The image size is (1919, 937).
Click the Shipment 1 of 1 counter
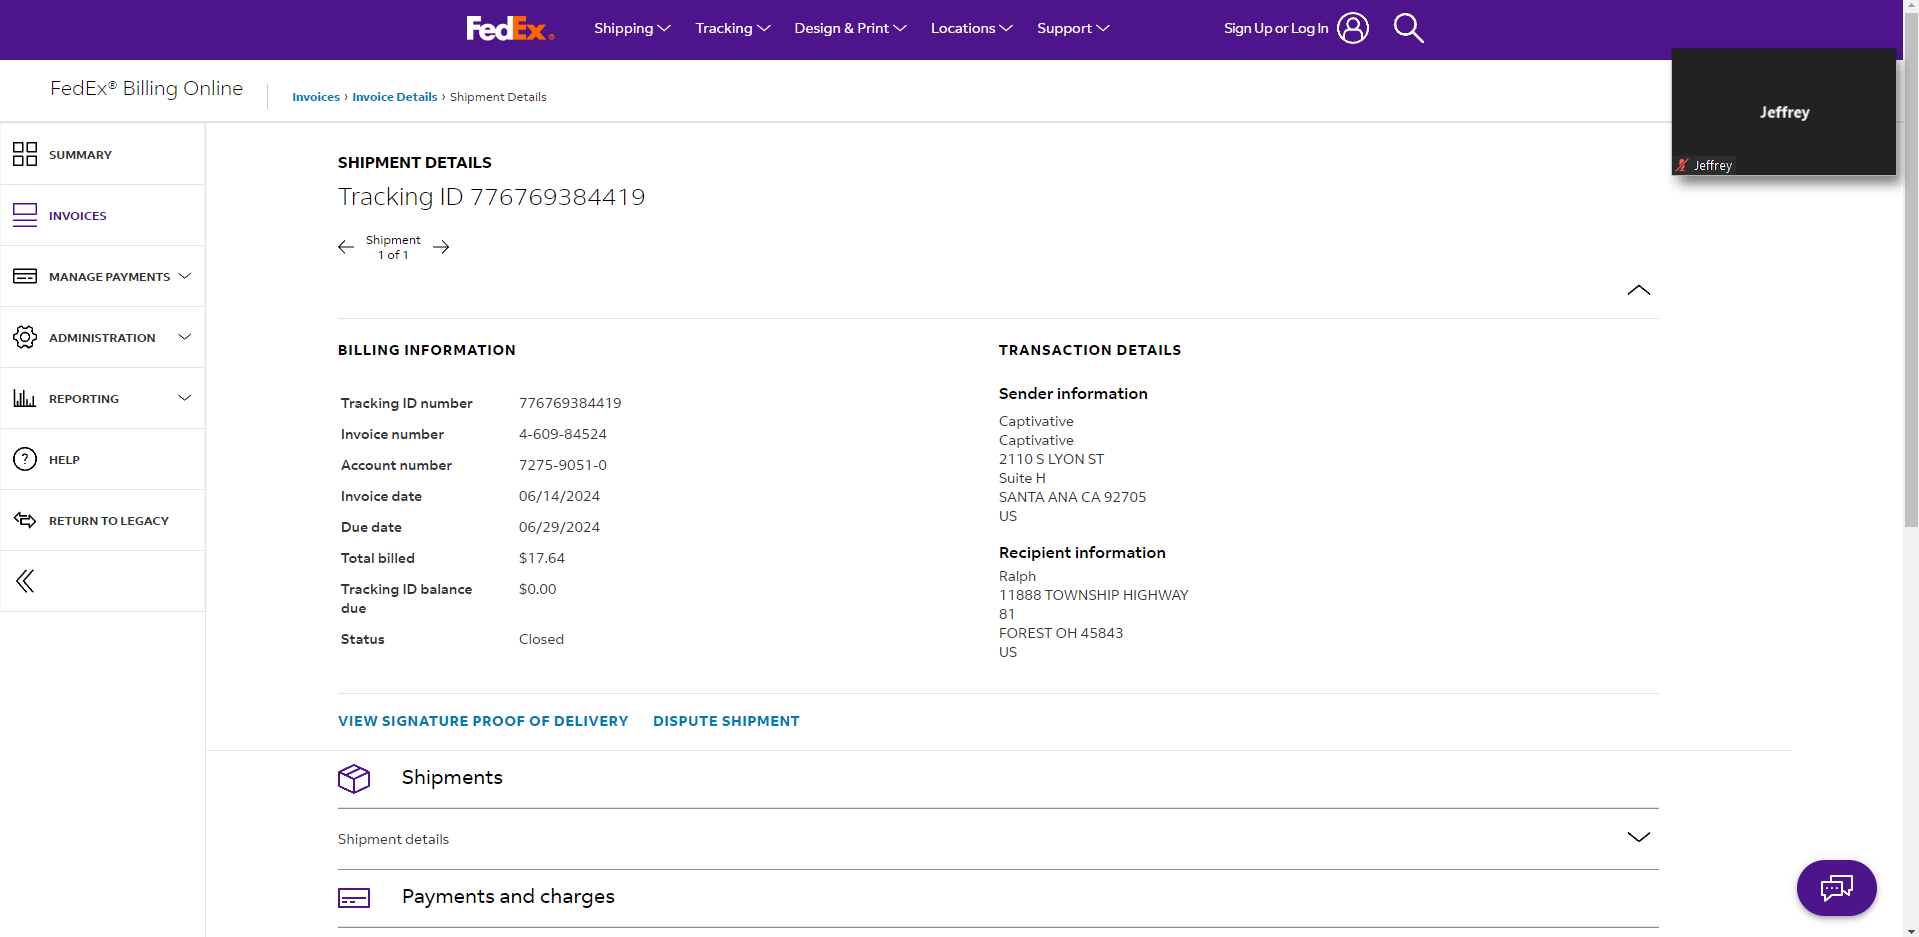(393, 247)
